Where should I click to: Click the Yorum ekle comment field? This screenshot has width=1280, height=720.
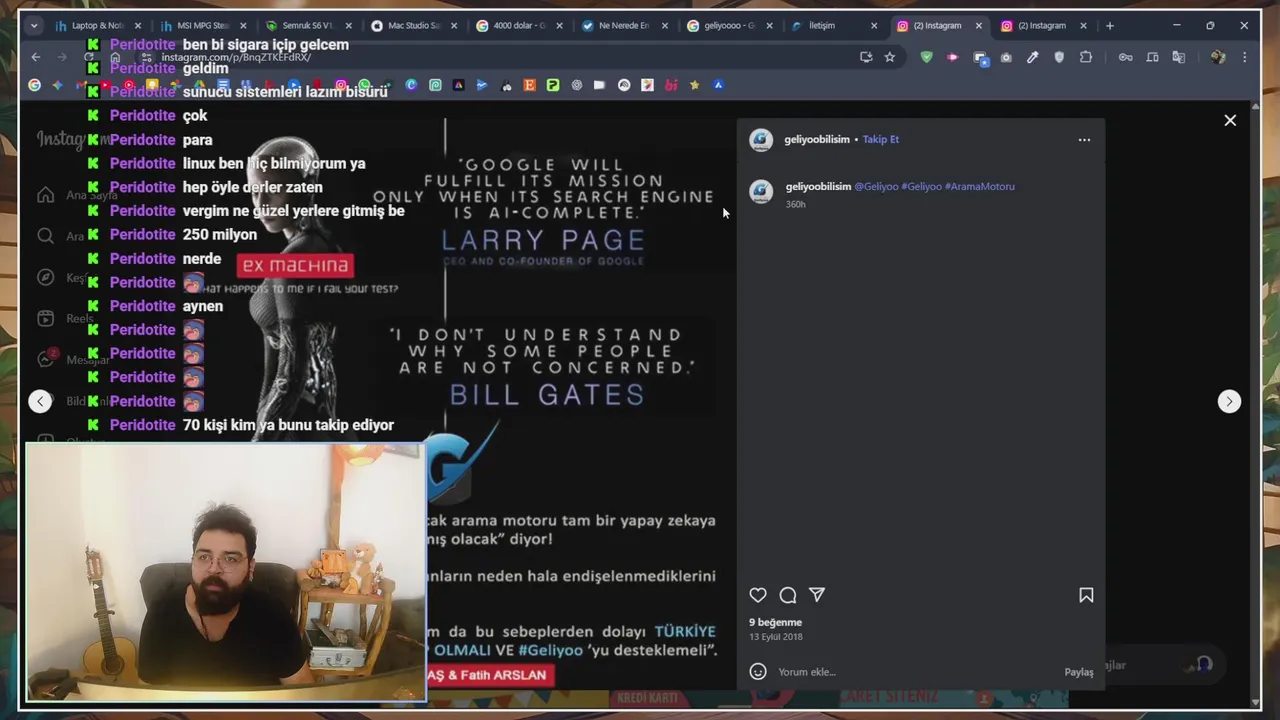tap(915, 672)
